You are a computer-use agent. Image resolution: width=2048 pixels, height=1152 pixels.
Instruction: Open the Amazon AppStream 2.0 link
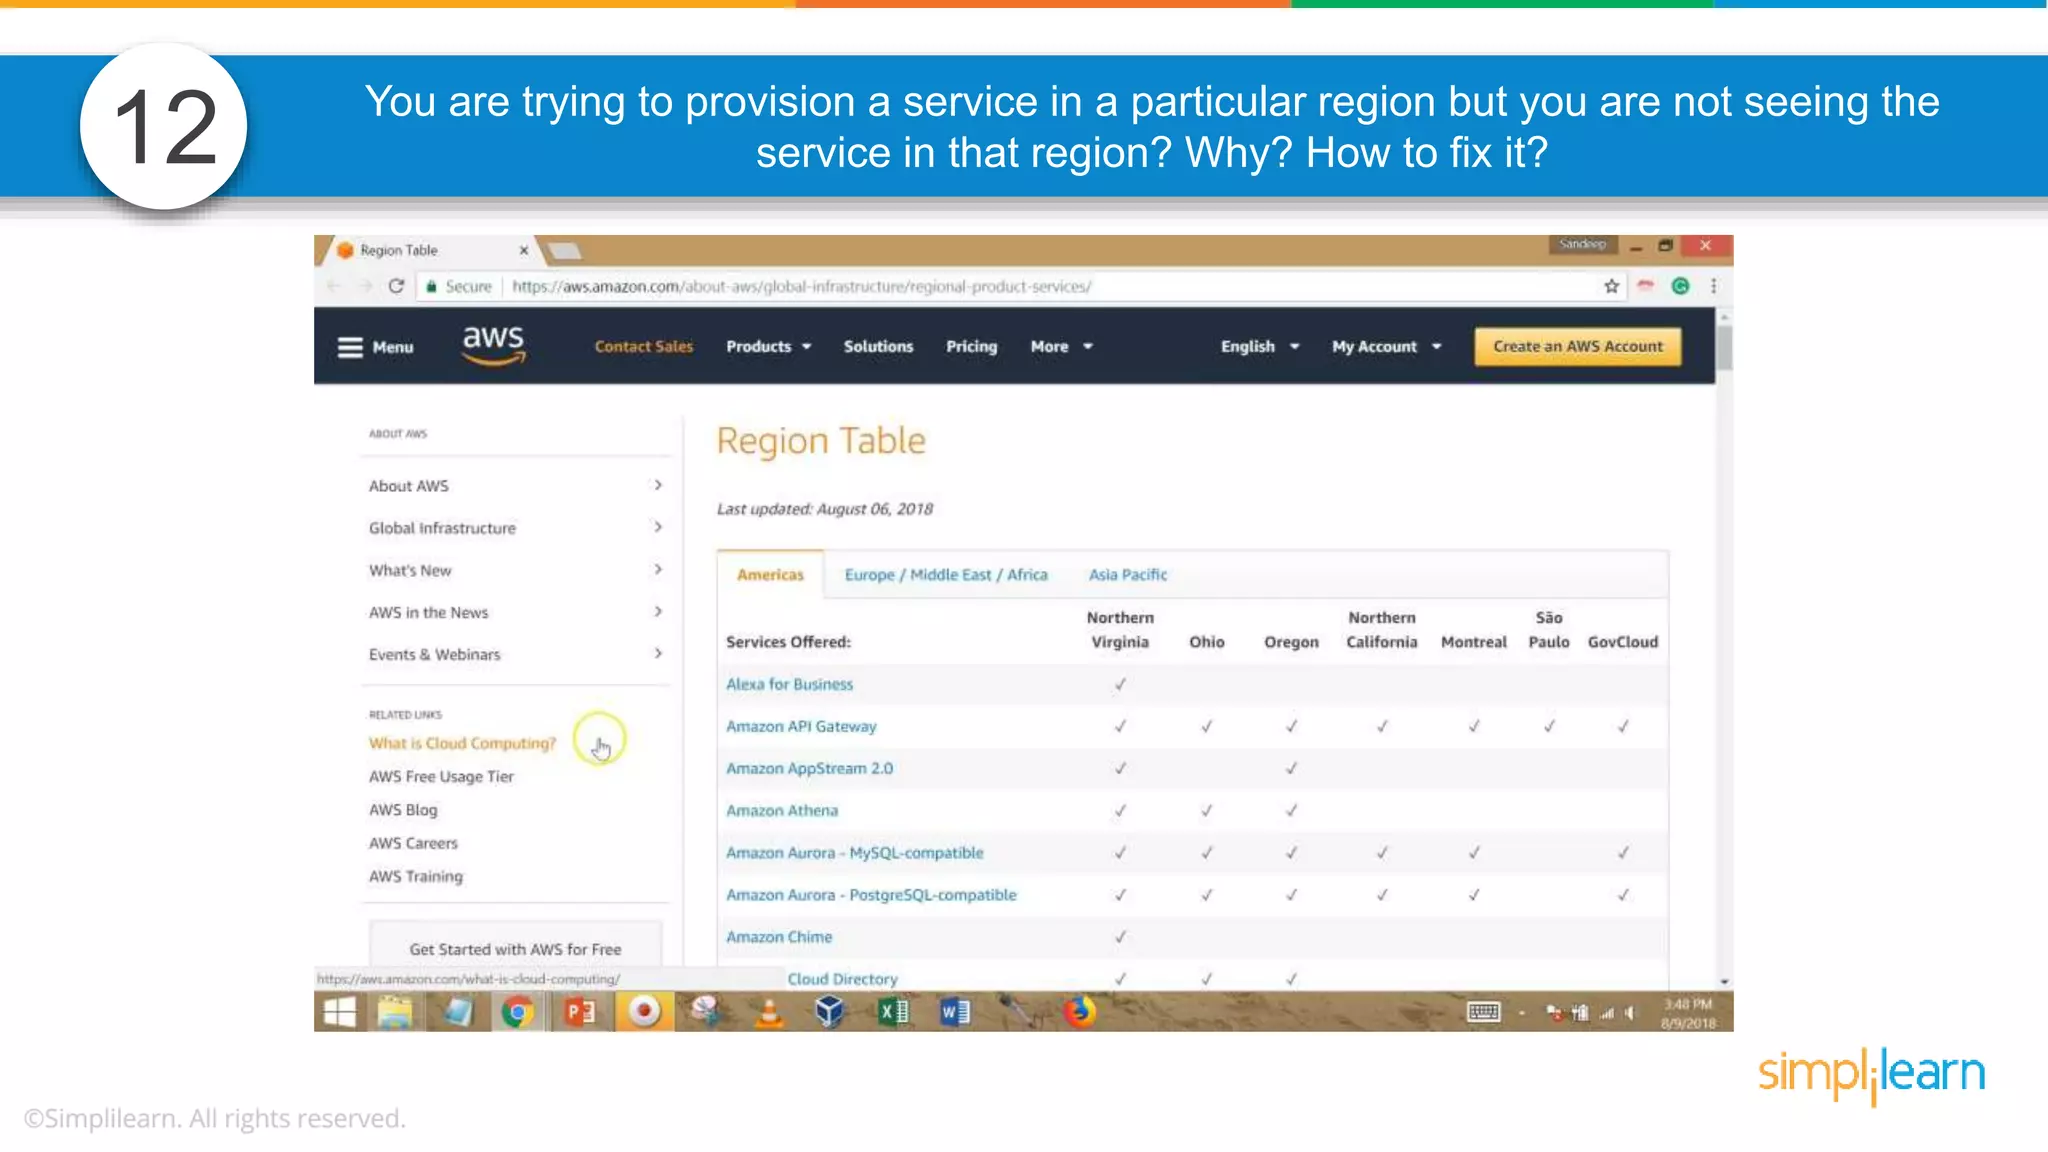[809, 768]
